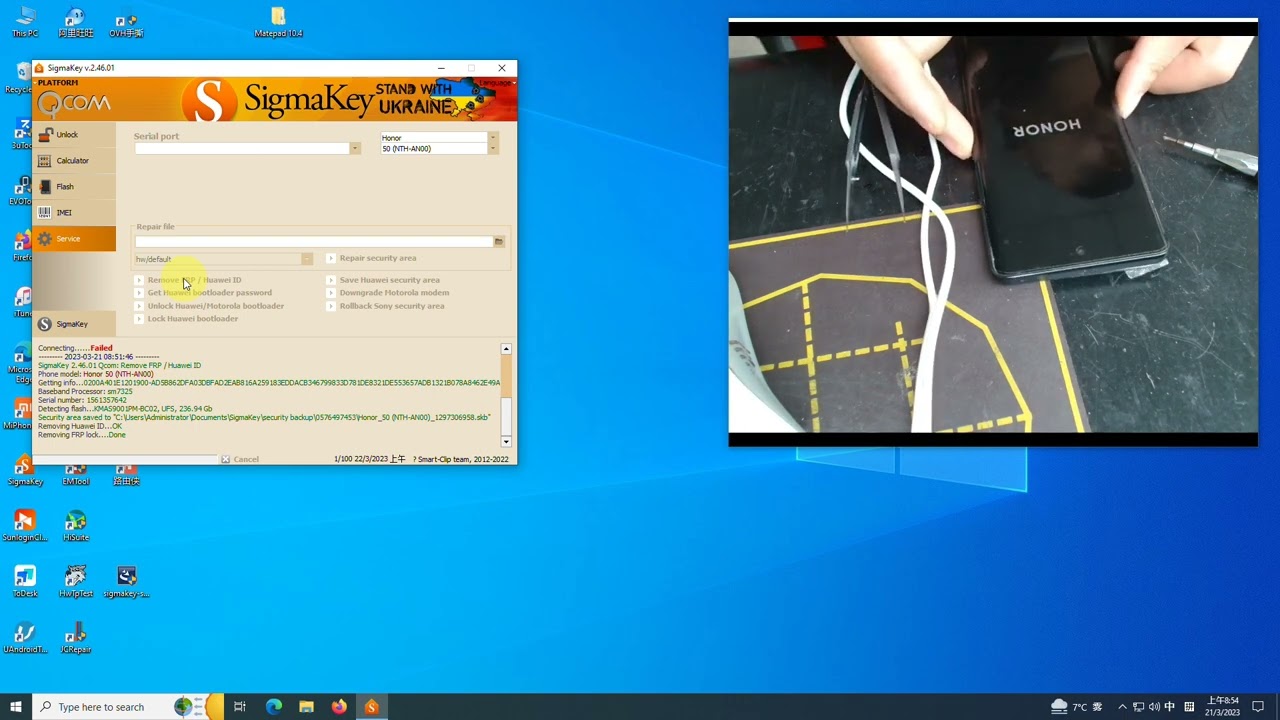This screenshot has width=1280, height=720.
Task: Expand the 50 (NTH-AN00) model dropdown
Action: click(493, 149)
